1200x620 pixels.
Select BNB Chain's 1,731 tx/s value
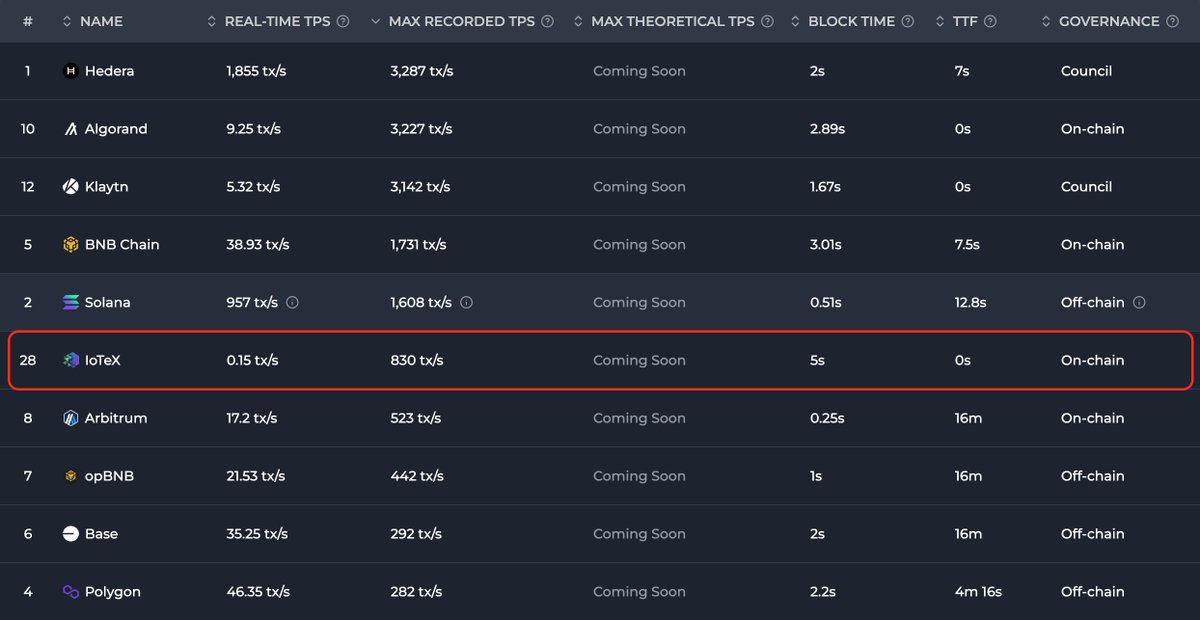tap(418, 245)
